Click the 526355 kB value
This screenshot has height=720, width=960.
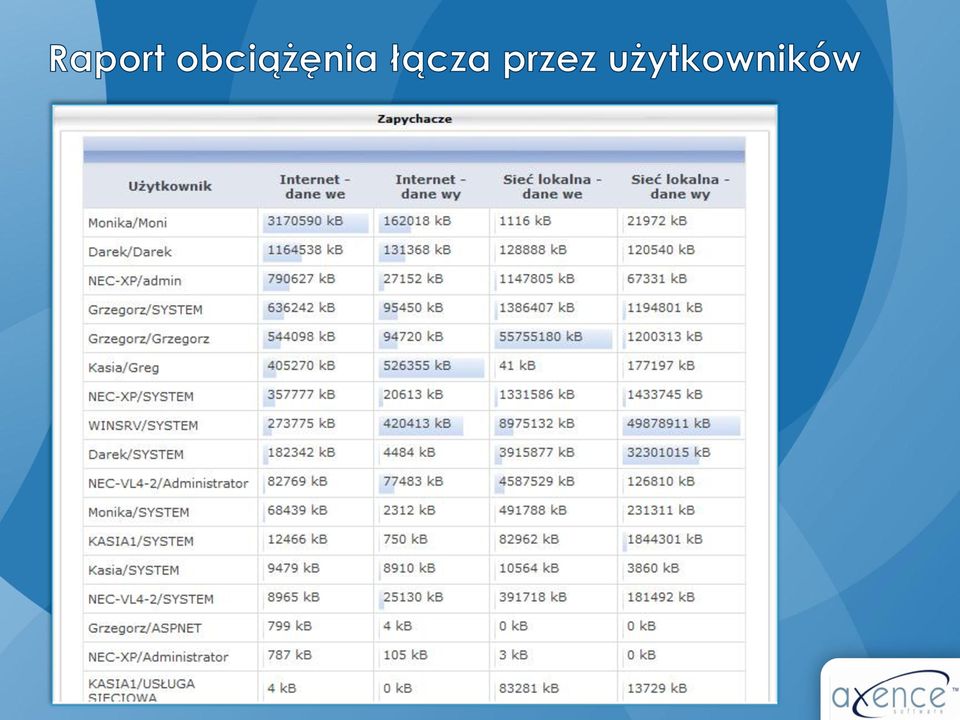[417, 366]
